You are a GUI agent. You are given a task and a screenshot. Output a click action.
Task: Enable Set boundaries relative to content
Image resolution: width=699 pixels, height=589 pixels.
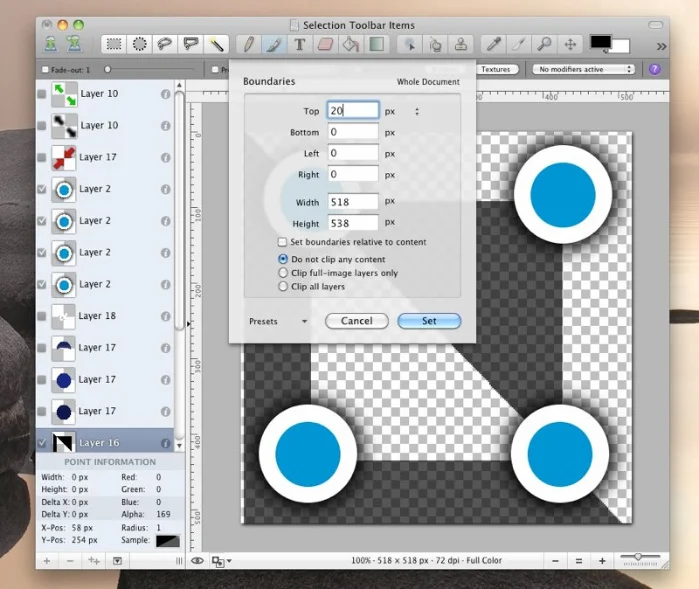coord(282,242)
